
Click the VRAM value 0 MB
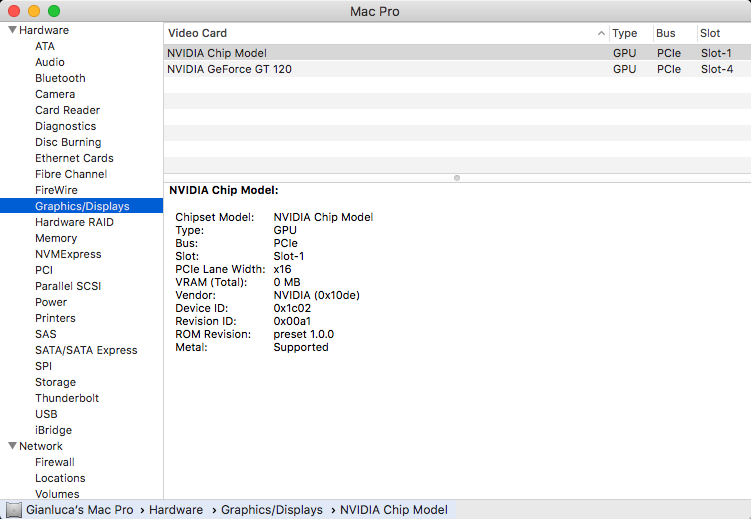287,282
